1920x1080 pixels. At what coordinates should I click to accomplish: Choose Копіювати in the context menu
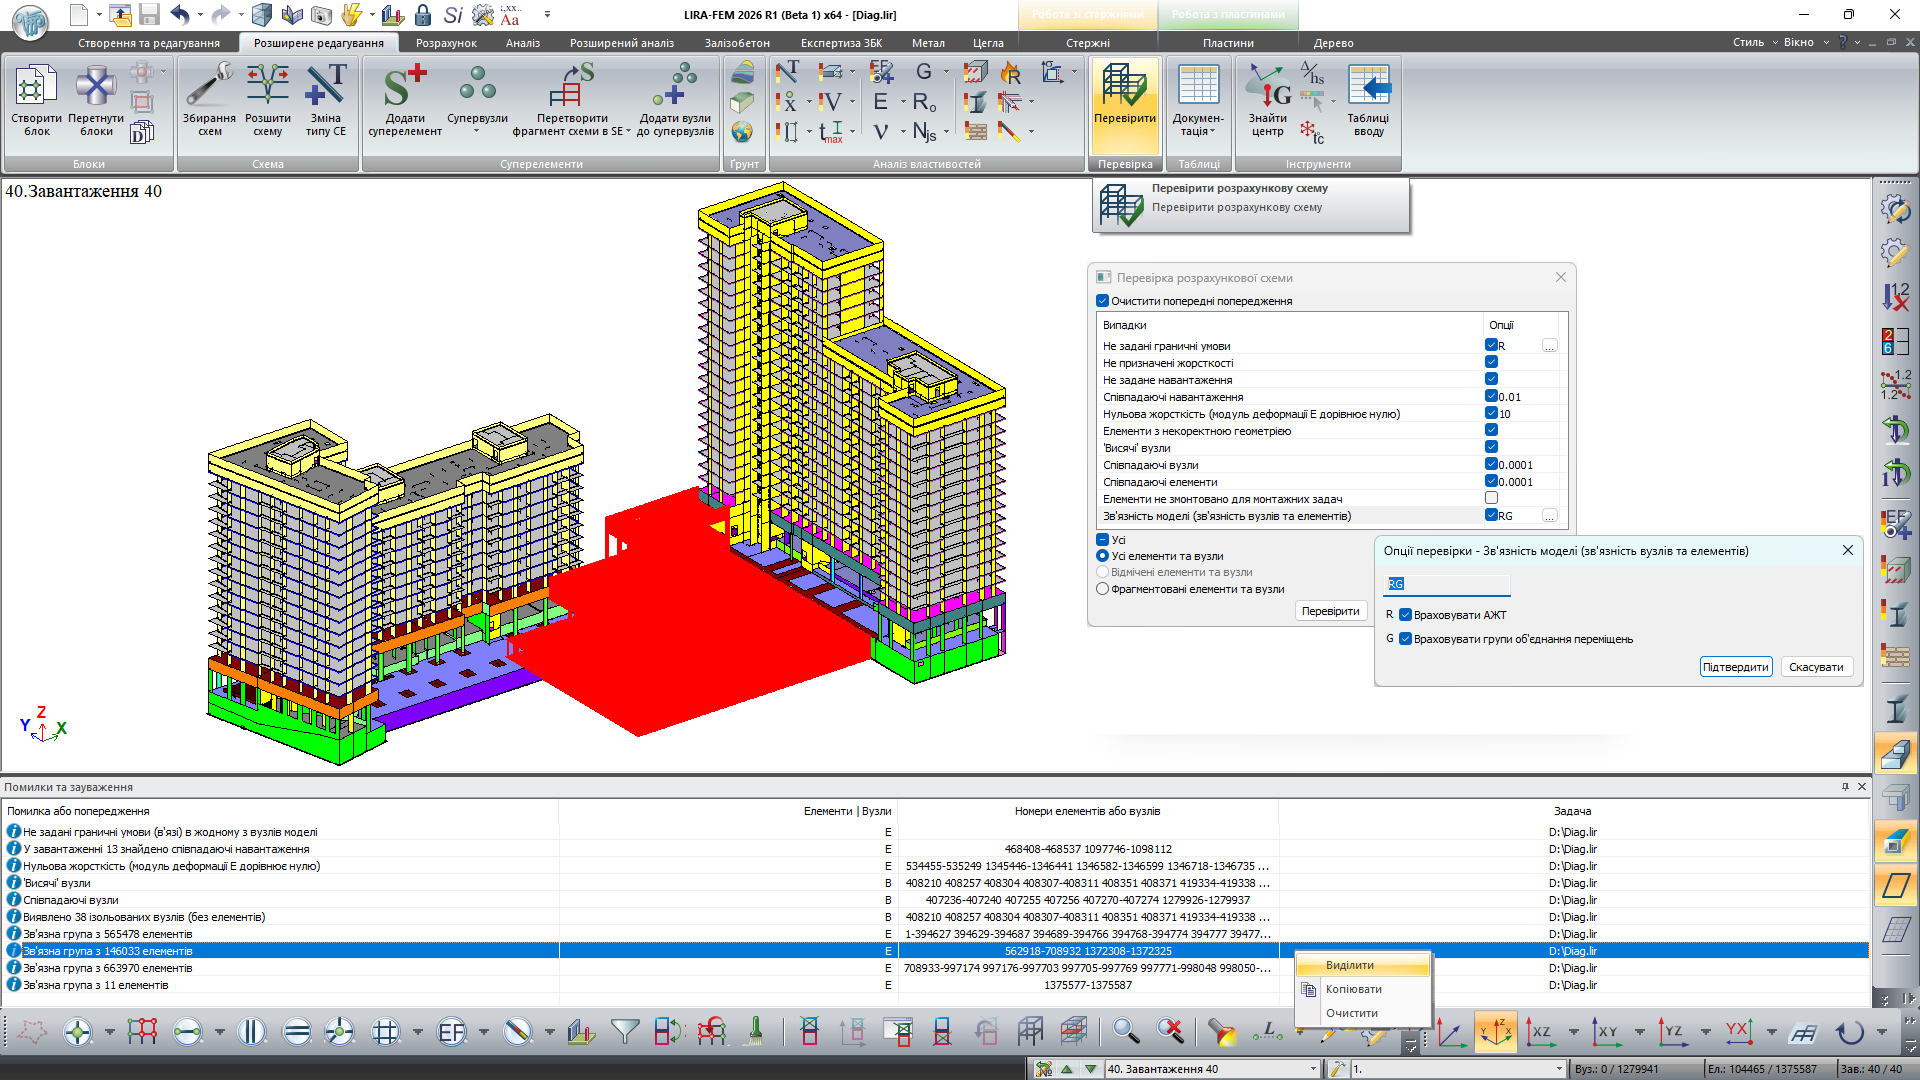click(x=1353, y=989)
